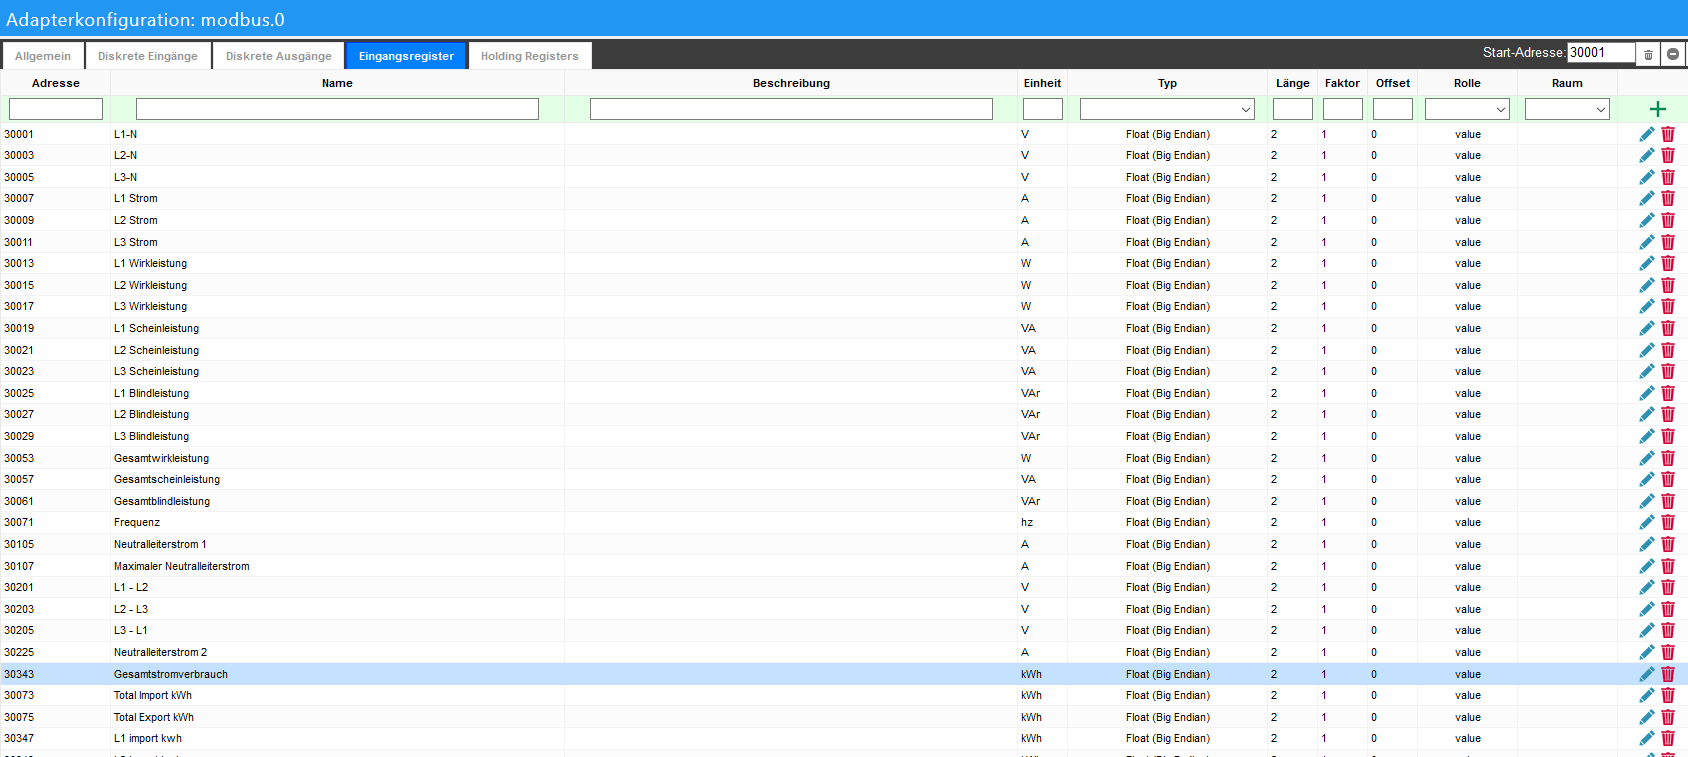Select the address cell 30205
Viewport: 1688px width, 757px height.
[19, 630]
